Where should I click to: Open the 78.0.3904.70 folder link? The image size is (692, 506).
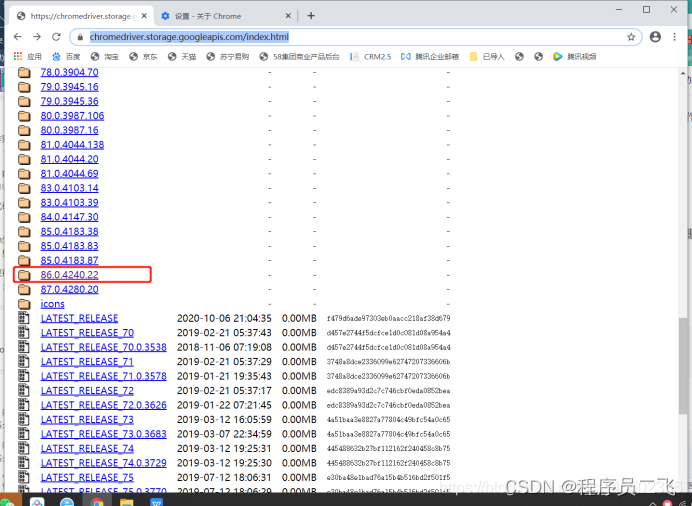pyautogui.click(x=69, y=72)
